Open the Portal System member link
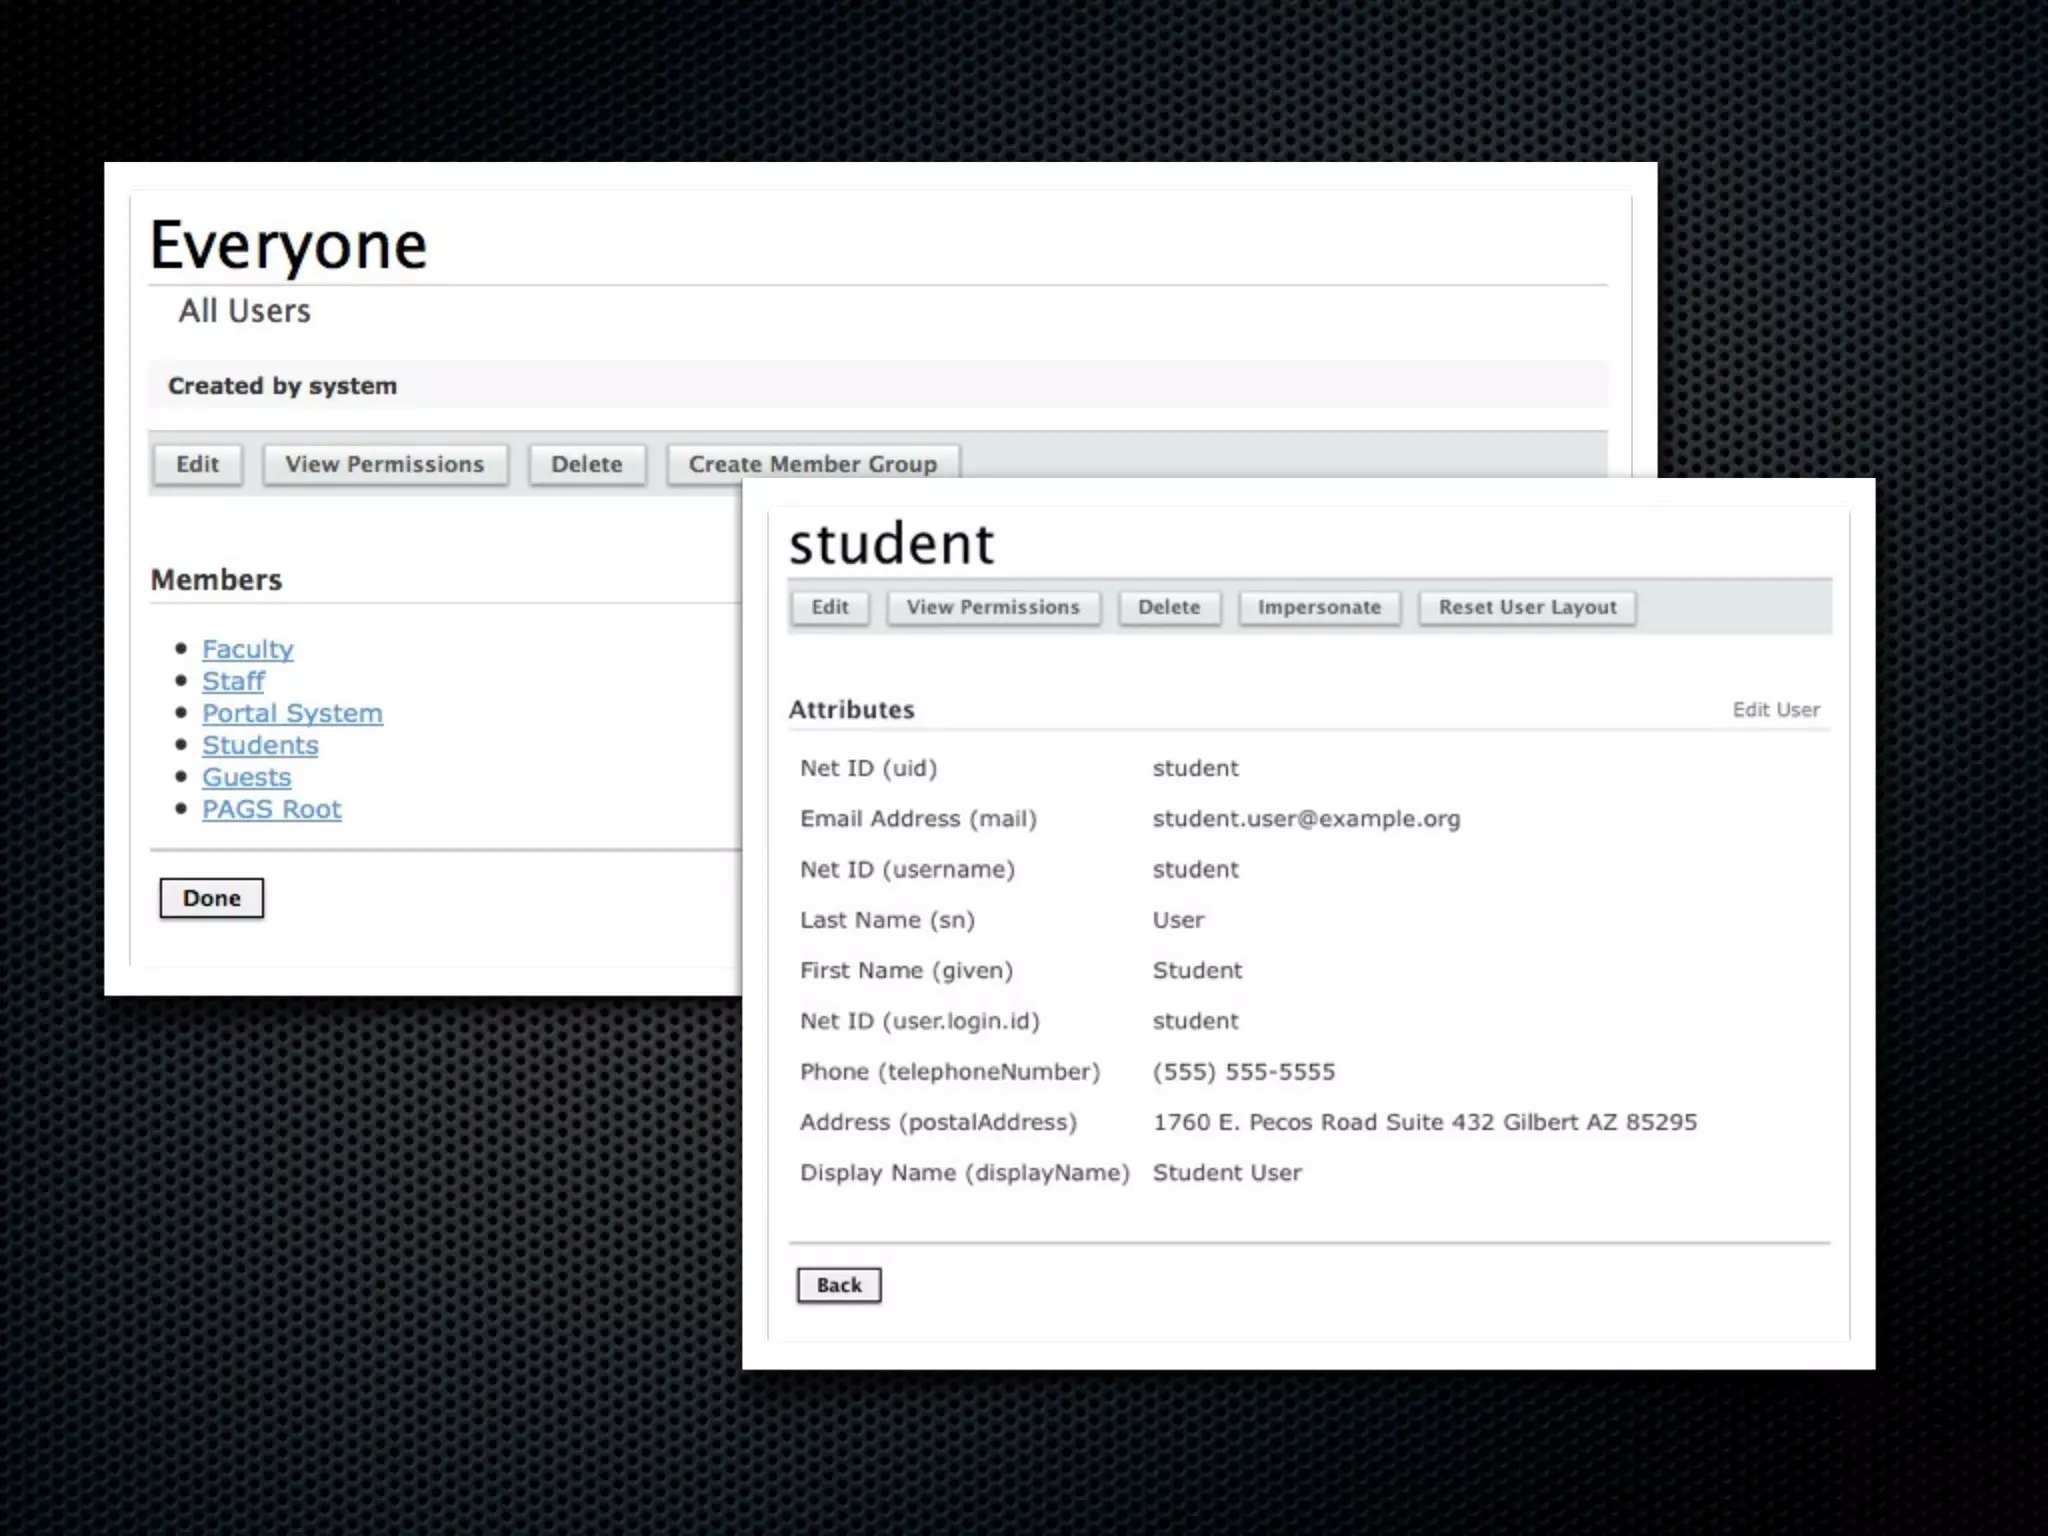2048x1536 pixels. point(292,713)
